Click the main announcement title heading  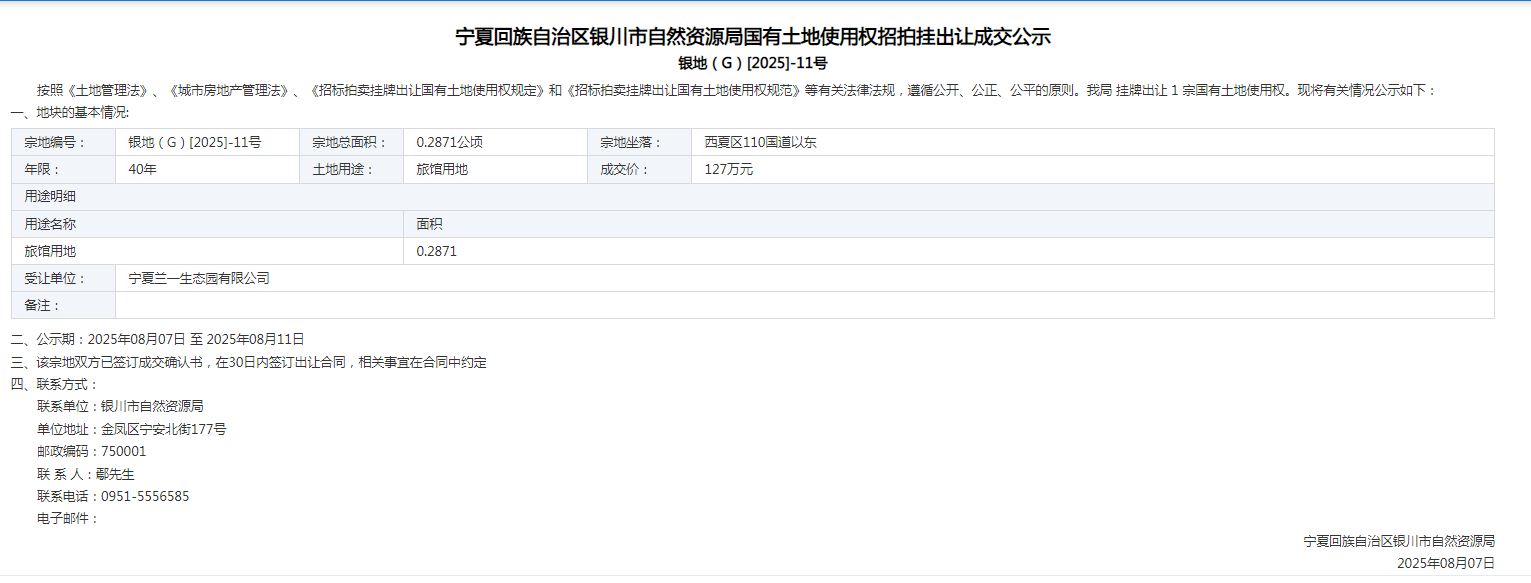(753, 38)
